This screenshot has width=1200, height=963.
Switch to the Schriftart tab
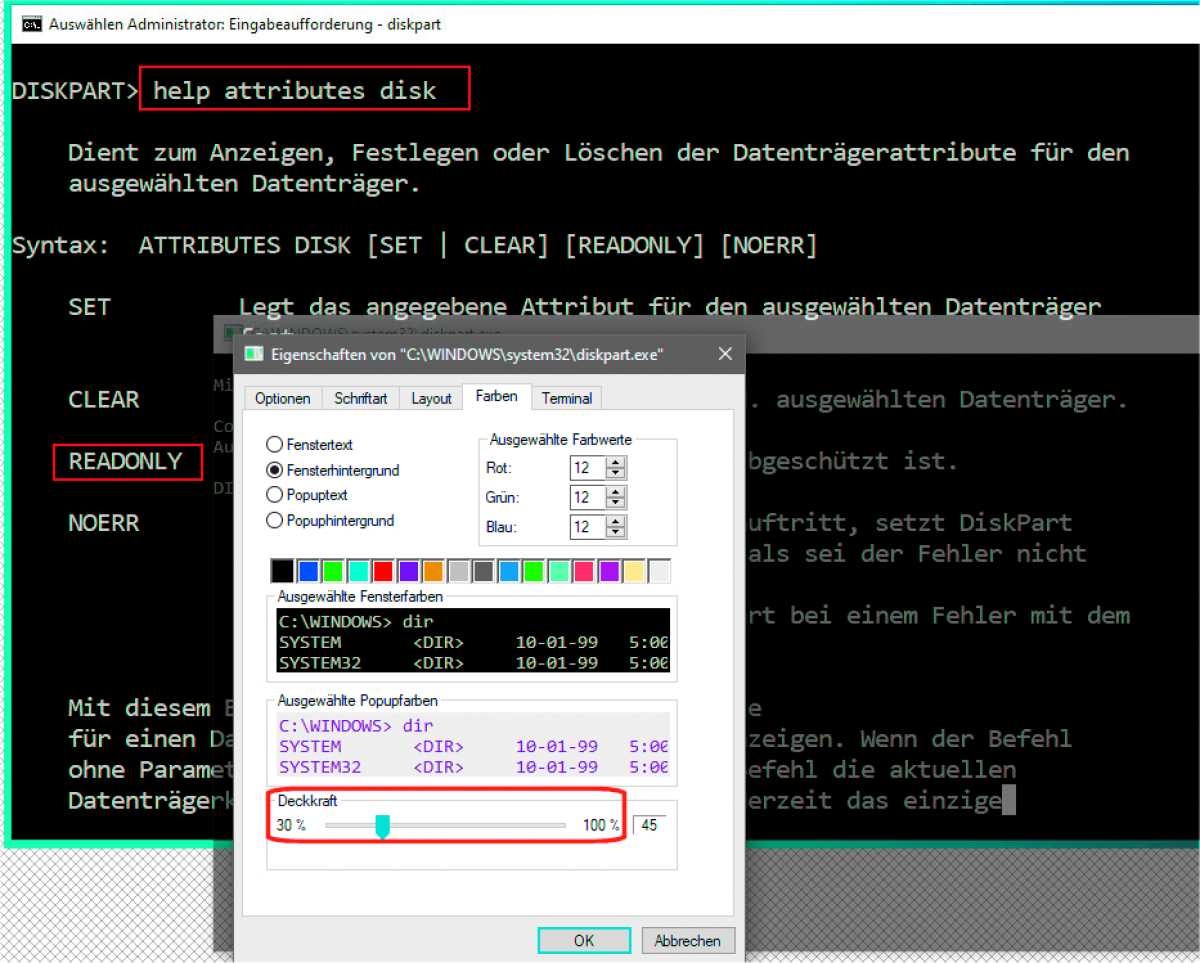click(x=361, y=398)
